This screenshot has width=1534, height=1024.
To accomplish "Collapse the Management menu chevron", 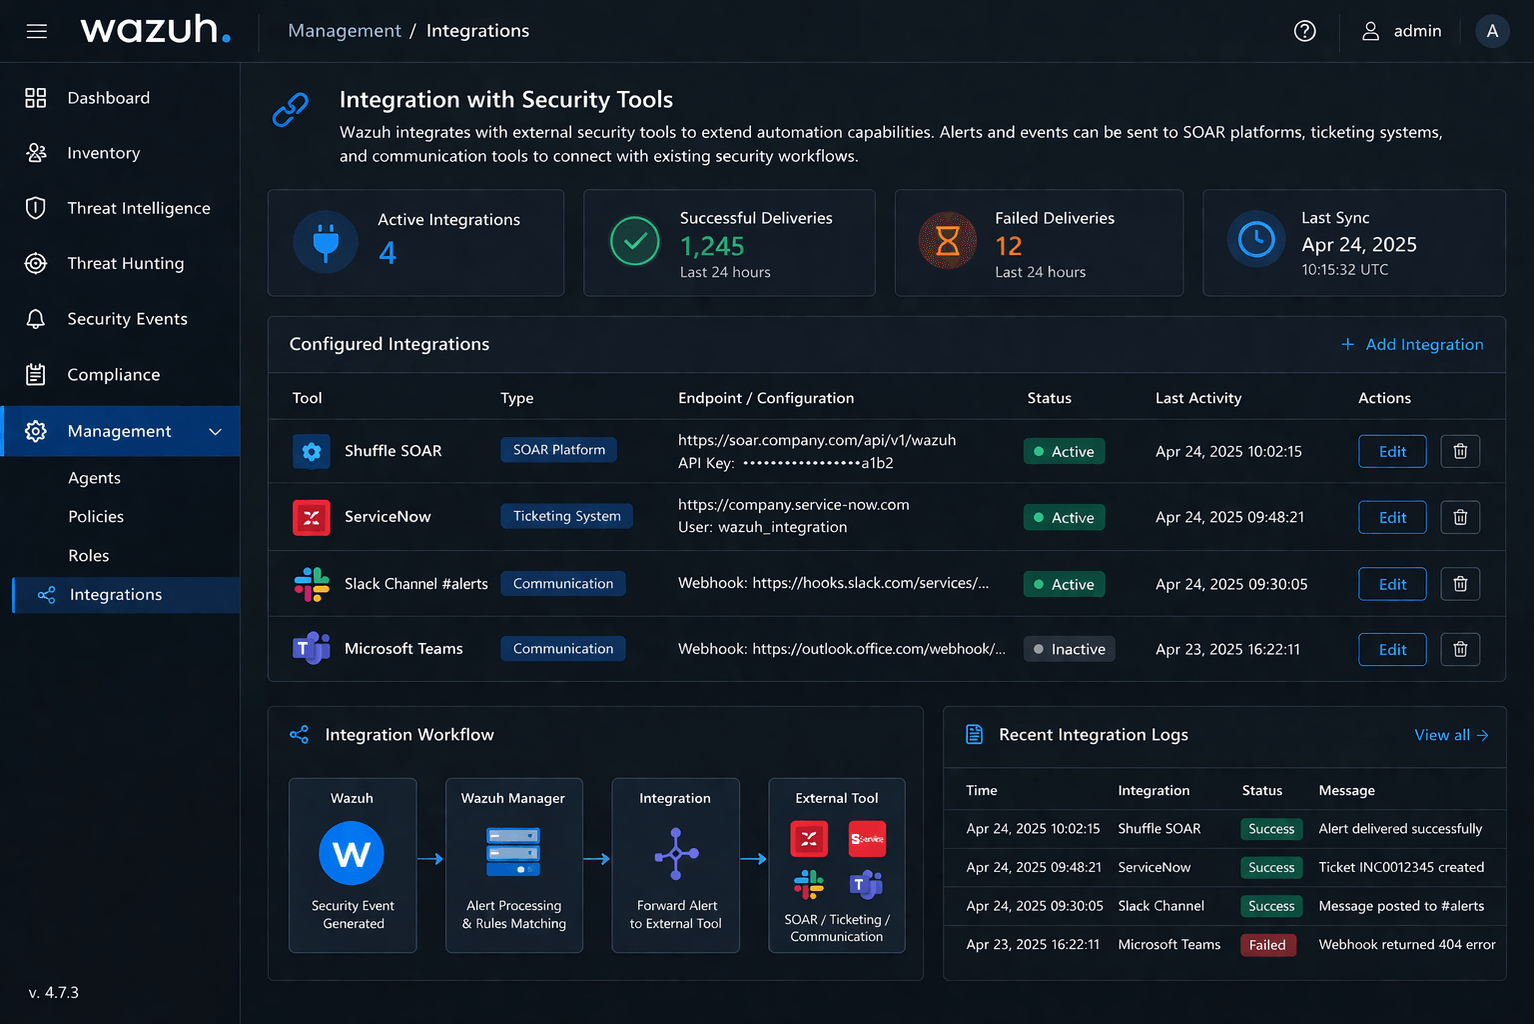I will [215, 431].
